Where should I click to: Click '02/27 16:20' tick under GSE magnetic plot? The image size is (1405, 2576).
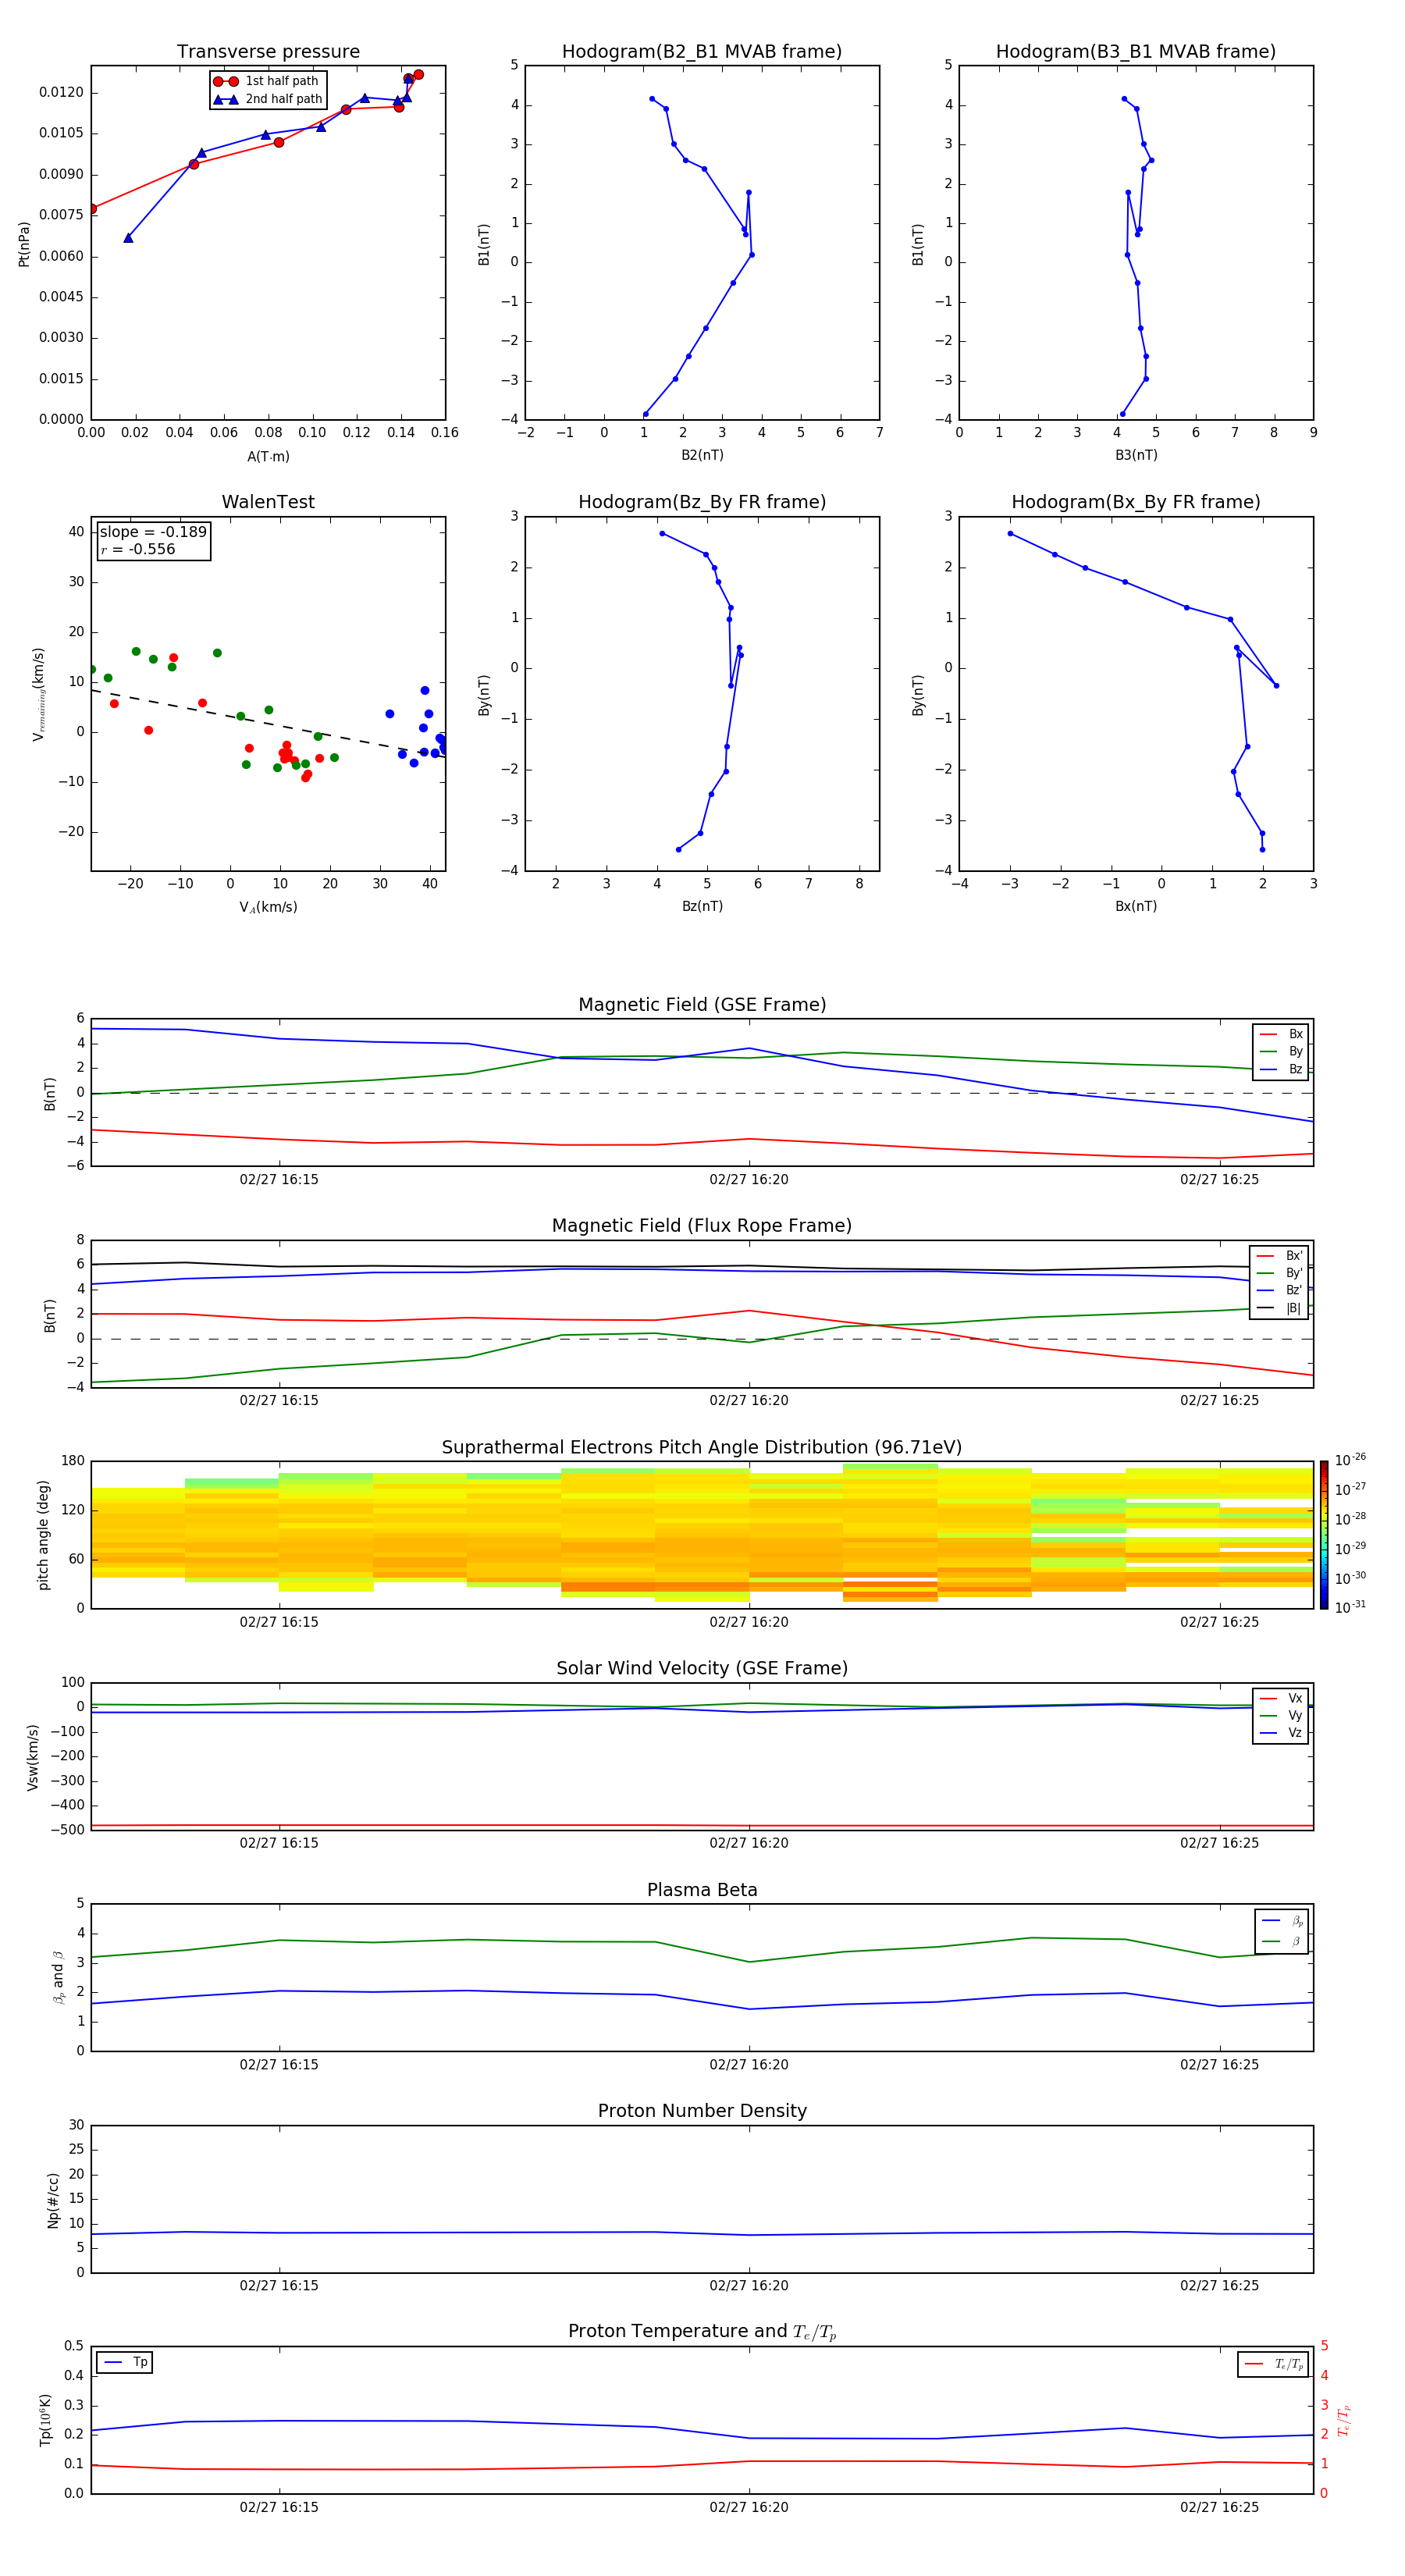point(749,1180)
